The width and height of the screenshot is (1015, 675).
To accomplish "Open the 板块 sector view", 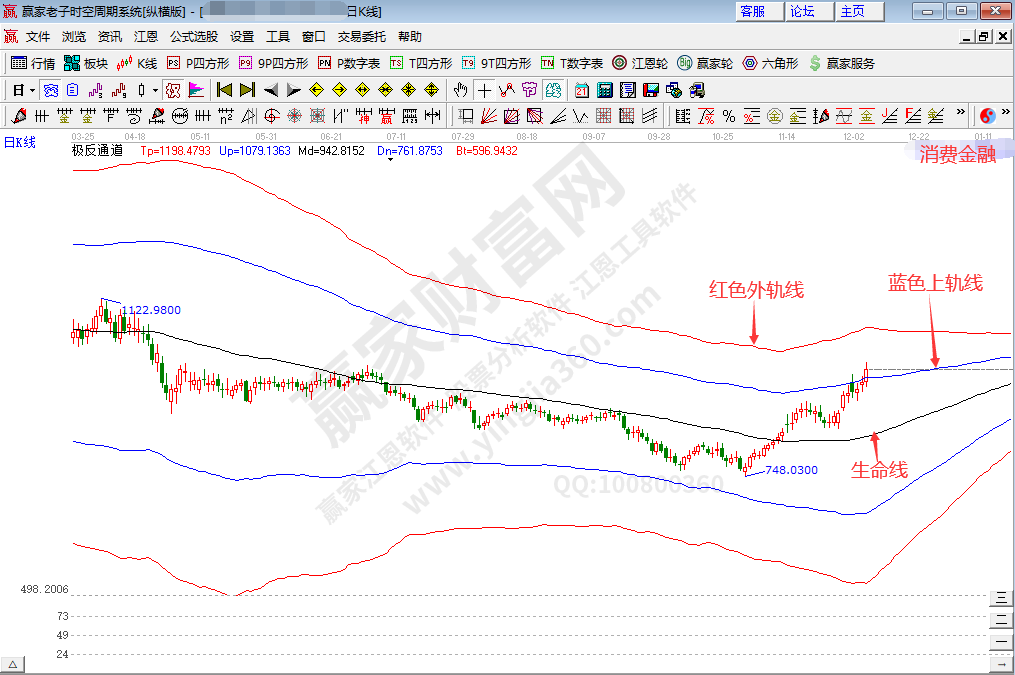I will coord(86,63).
